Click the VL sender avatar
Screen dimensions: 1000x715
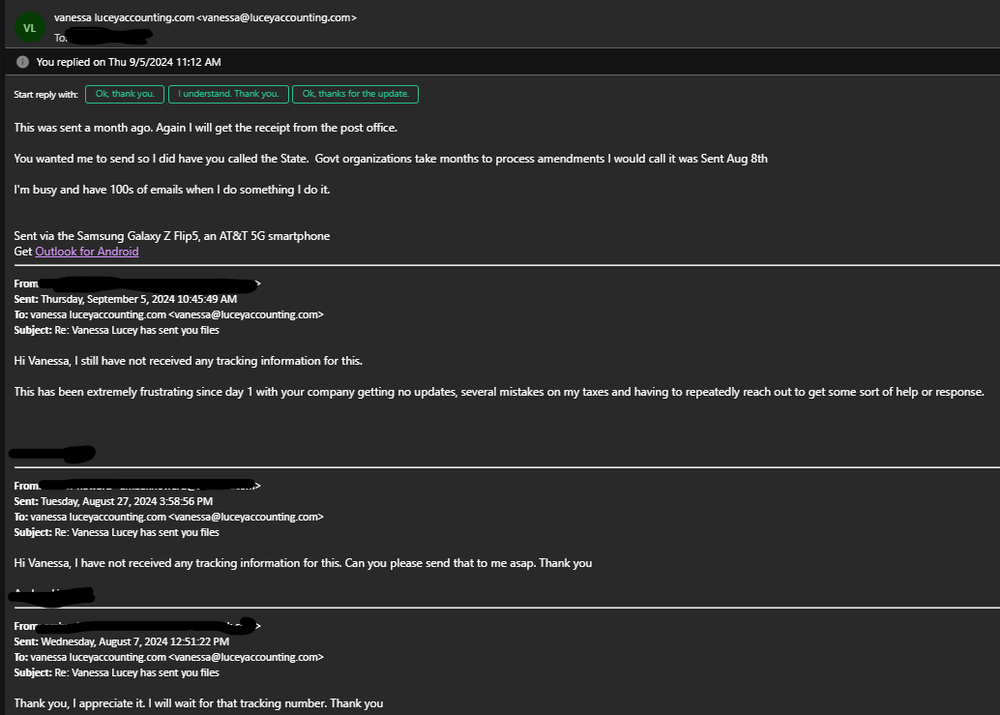[x=29, y=27]
